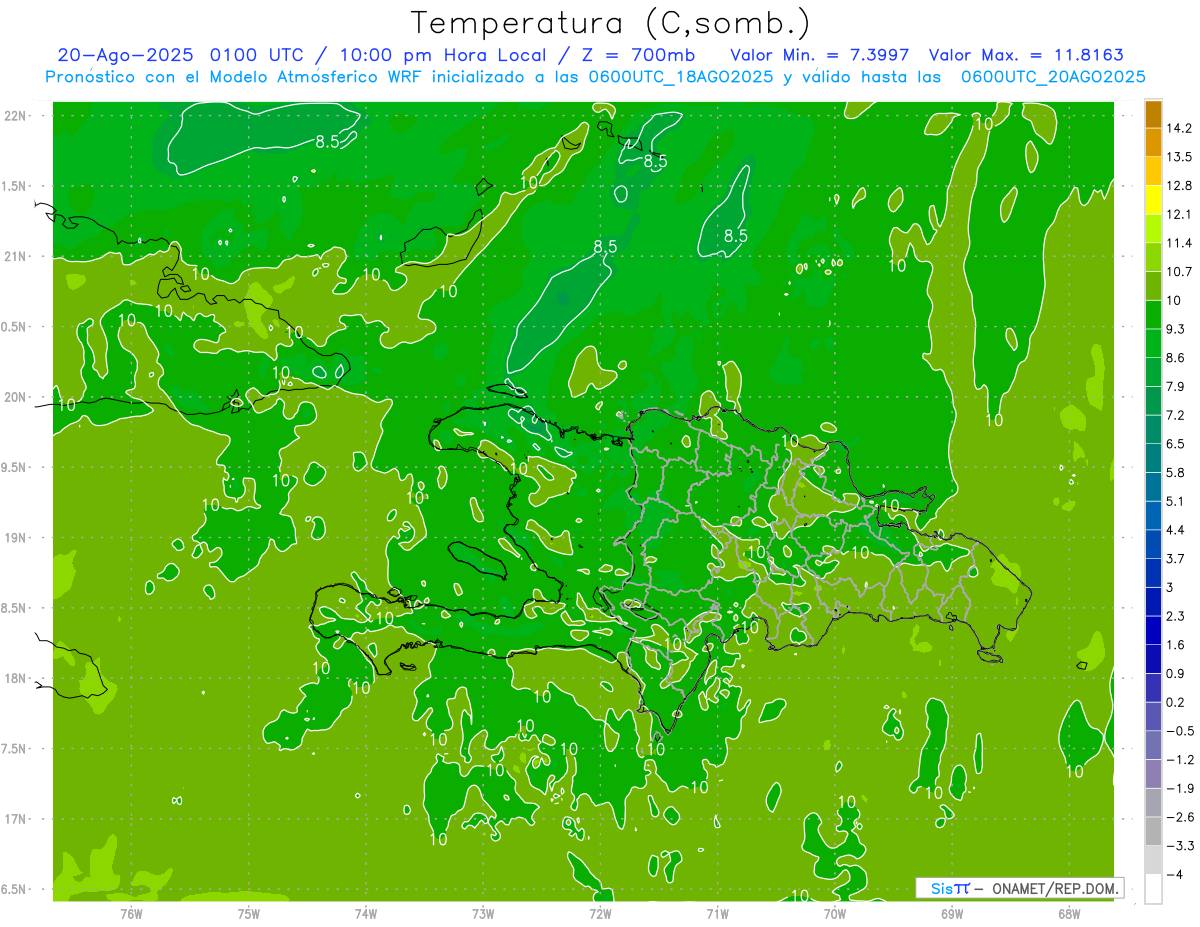Screen dimensions: 1200x927
Task: Click the "0.2" value on the color scale
Action: click(1176, 702)
